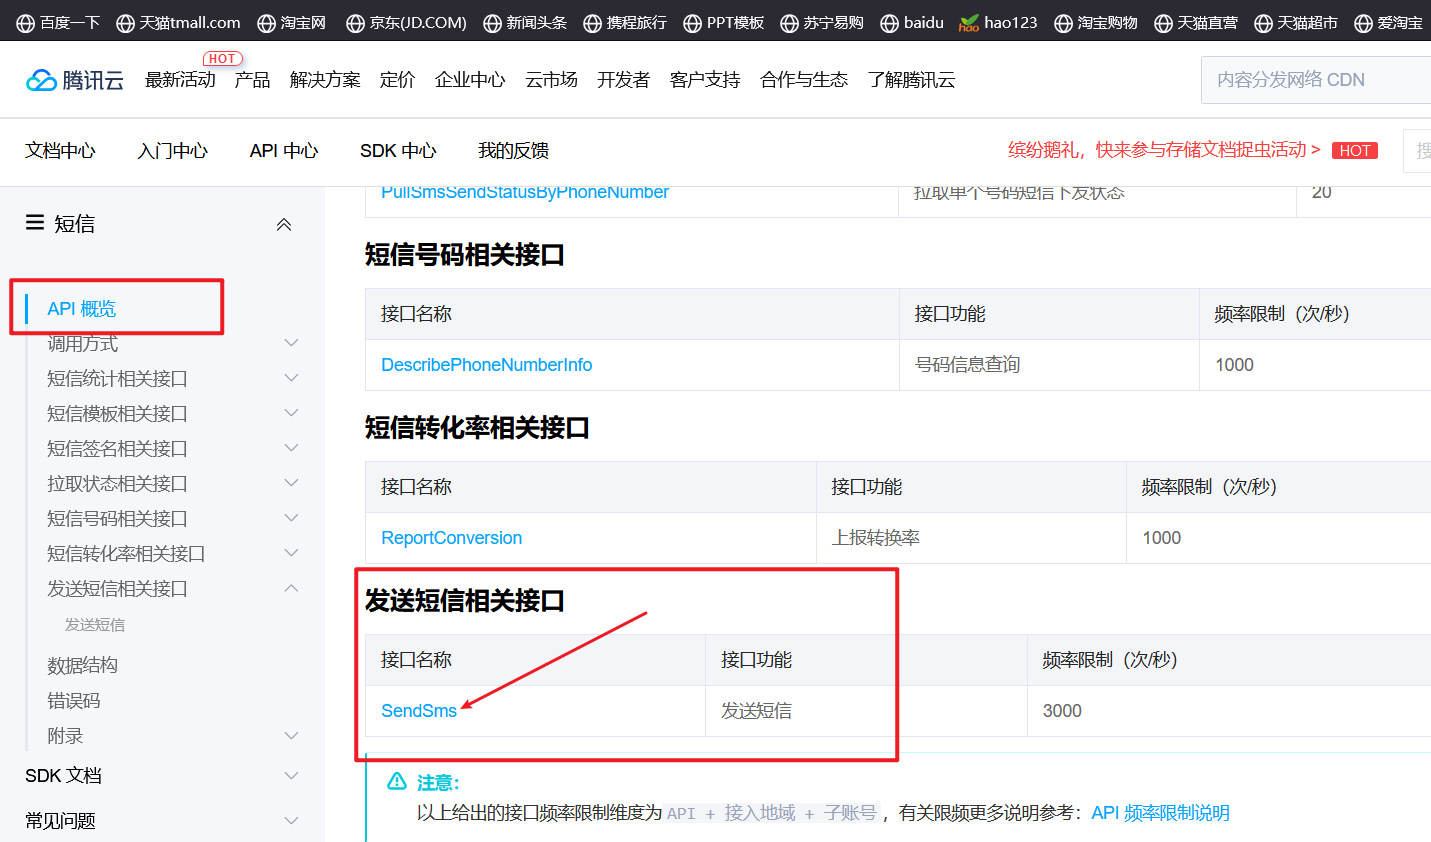Screen dimensions: 1431x842
Task: Expand the 调用方式 sidebar section
Action: pyautogui.click(x=291, y=343)
